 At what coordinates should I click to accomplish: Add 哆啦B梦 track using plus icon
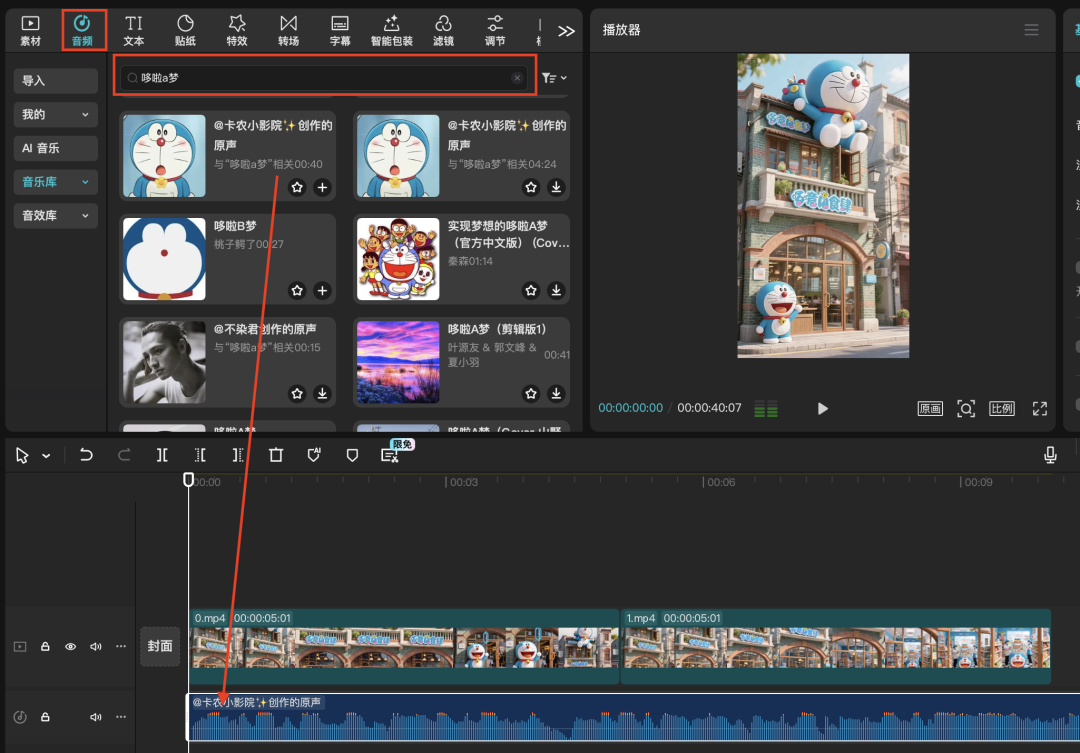click(x=322, y=290)
